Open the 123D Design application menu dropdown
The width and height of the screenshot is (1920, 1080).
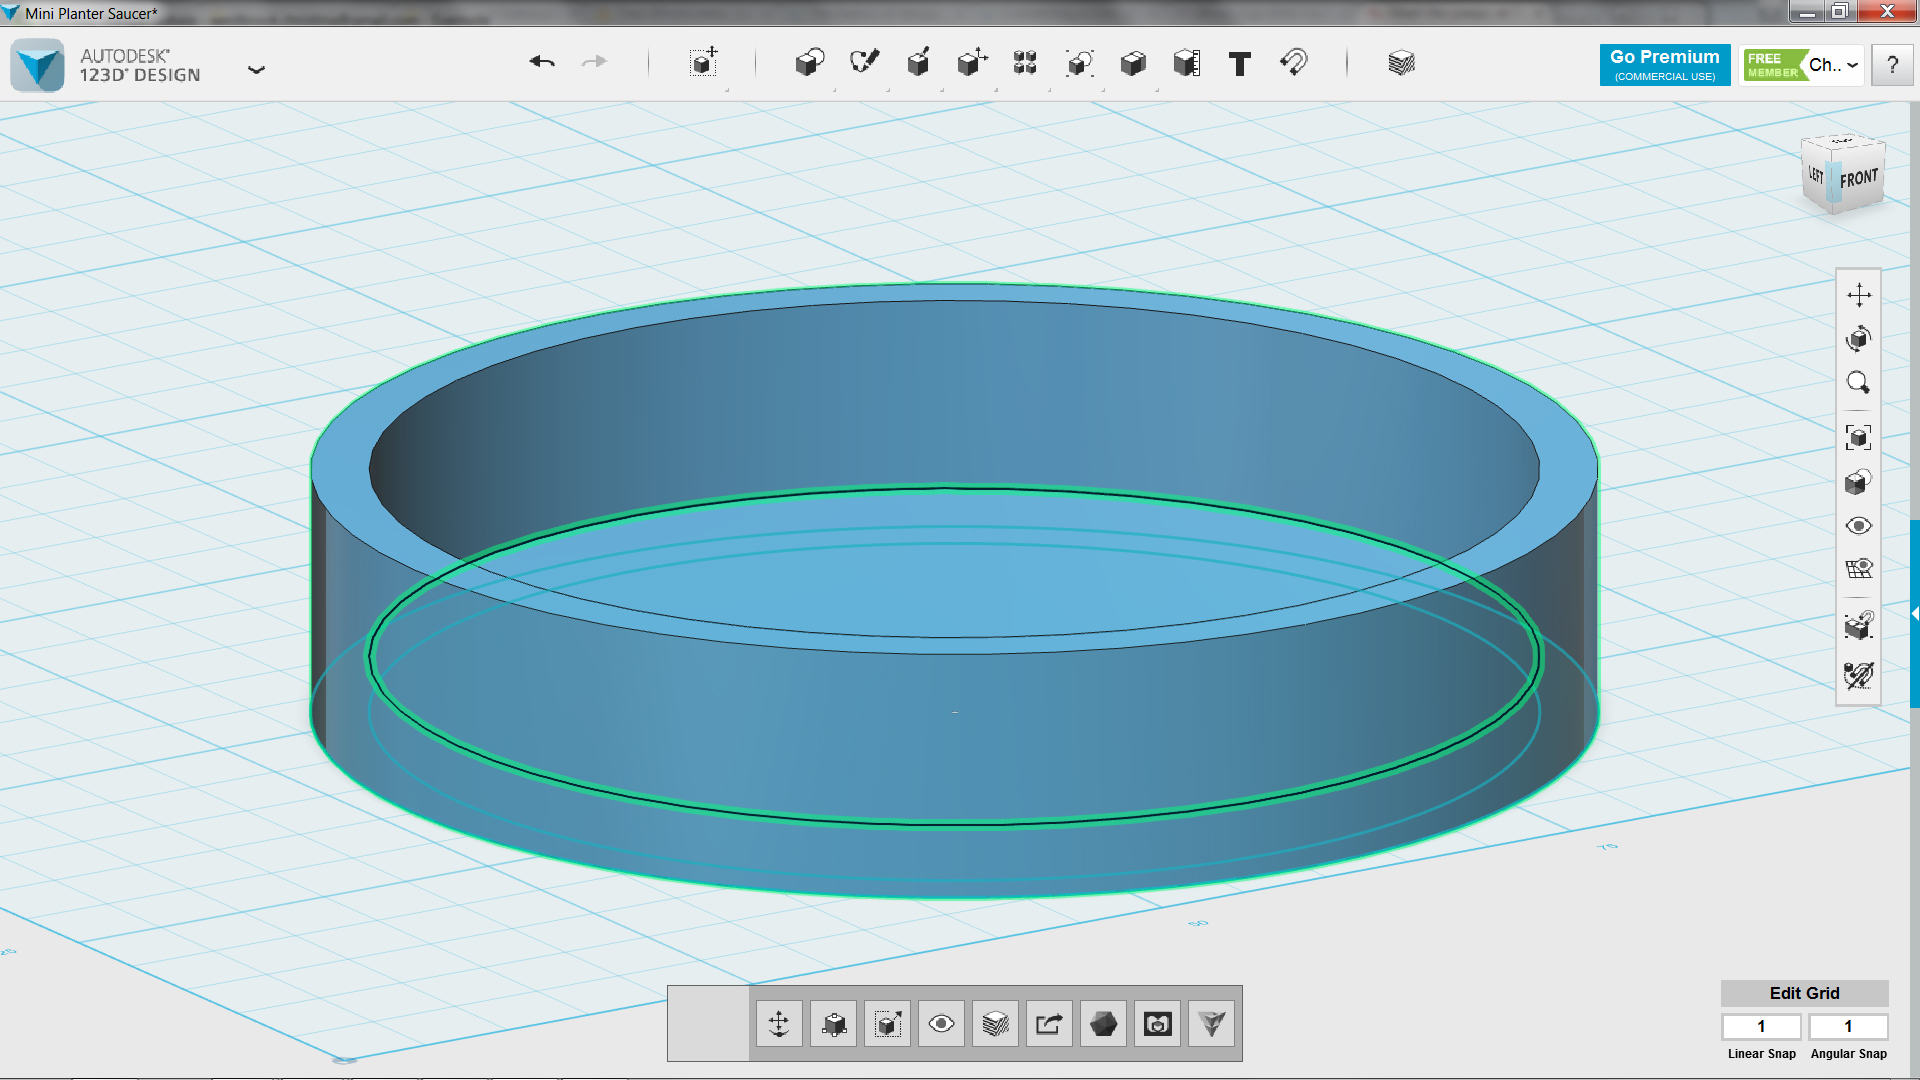[x=257, y=69]
